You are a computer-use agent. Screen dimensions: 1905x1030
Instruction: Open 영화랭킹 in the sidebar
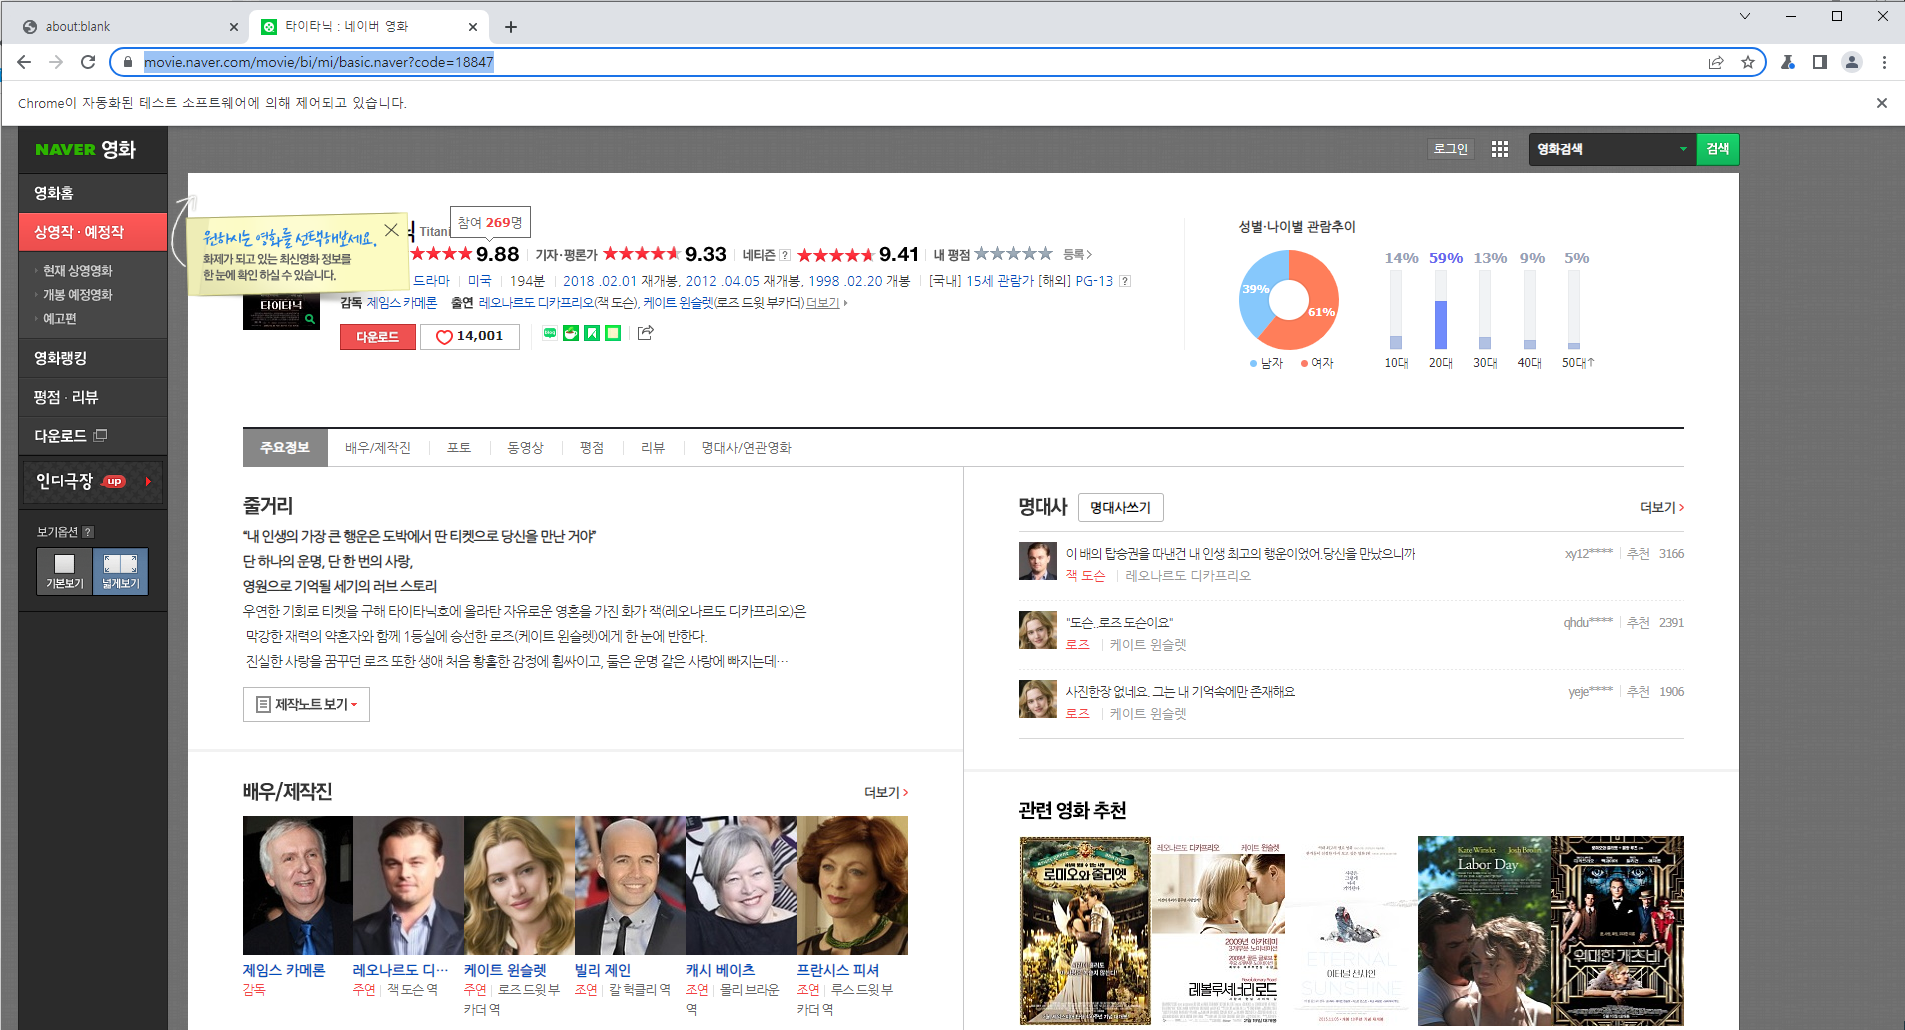coord(93,358)
